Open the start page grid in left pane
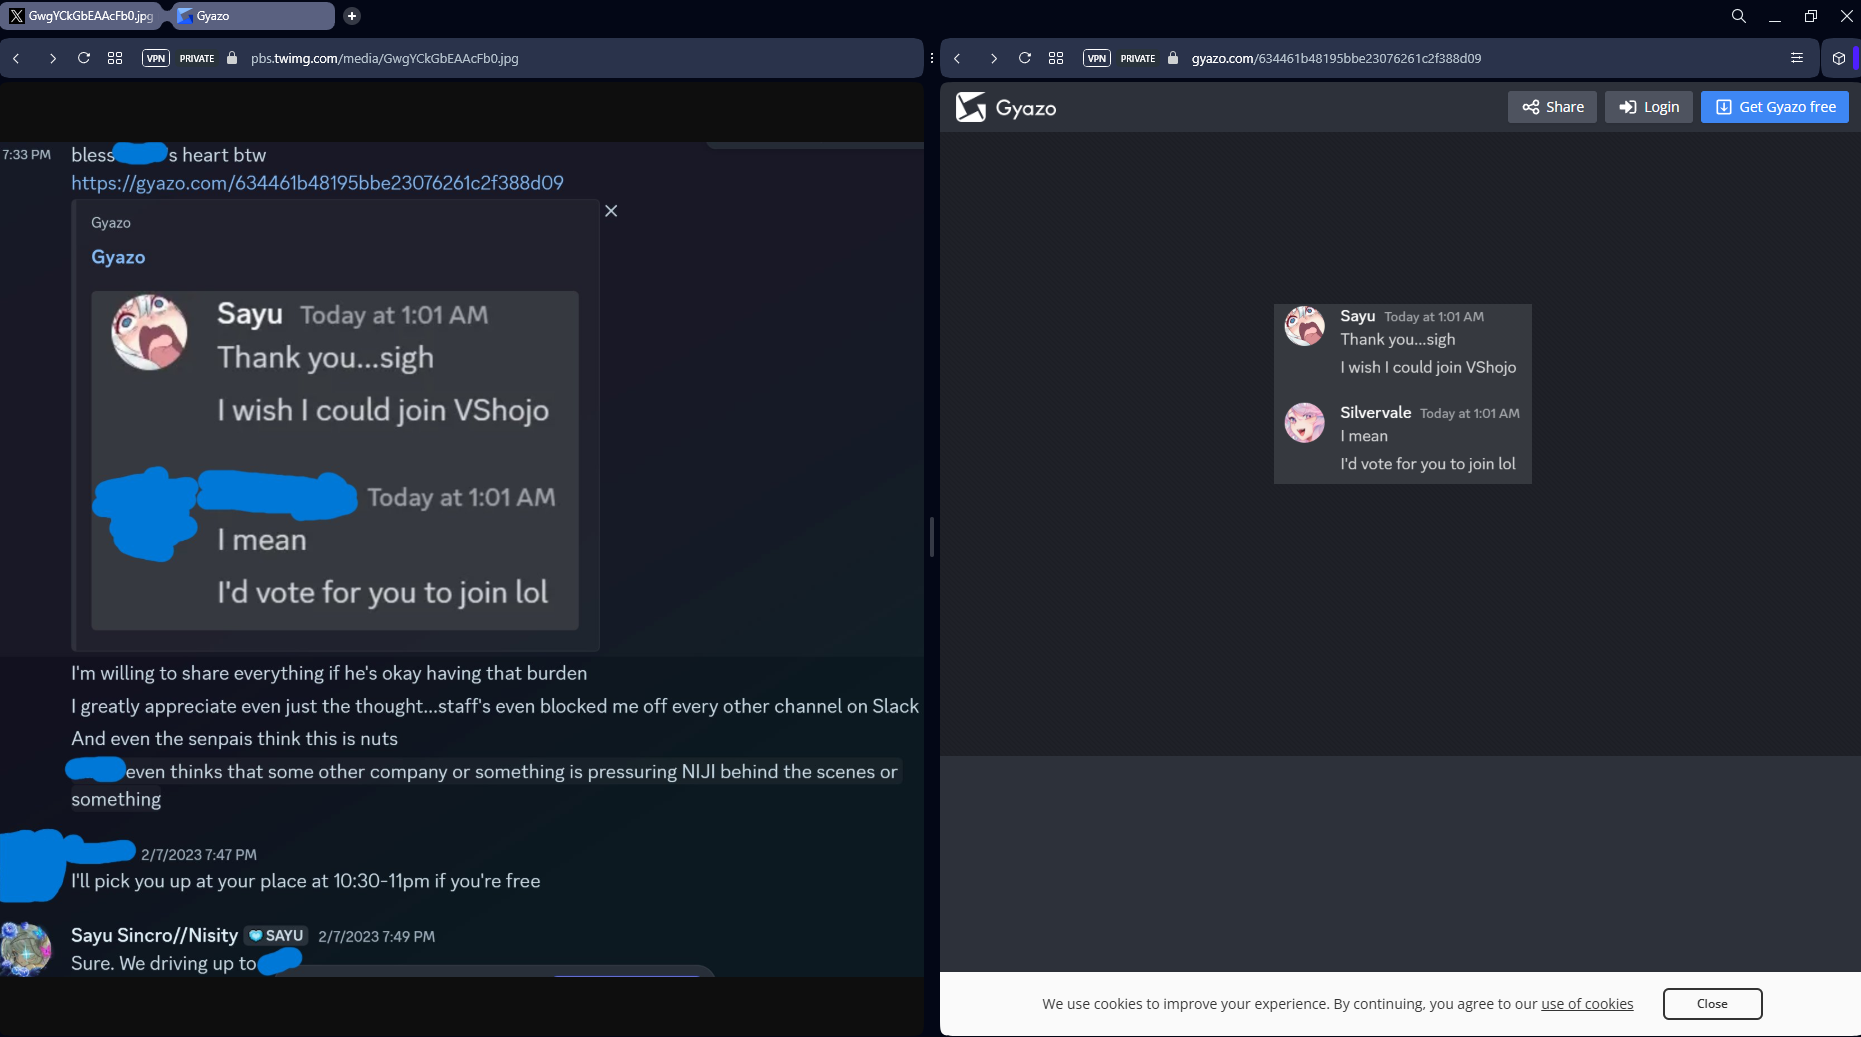Screen dimensions: 1861x1037 click(x=115, y=58)
